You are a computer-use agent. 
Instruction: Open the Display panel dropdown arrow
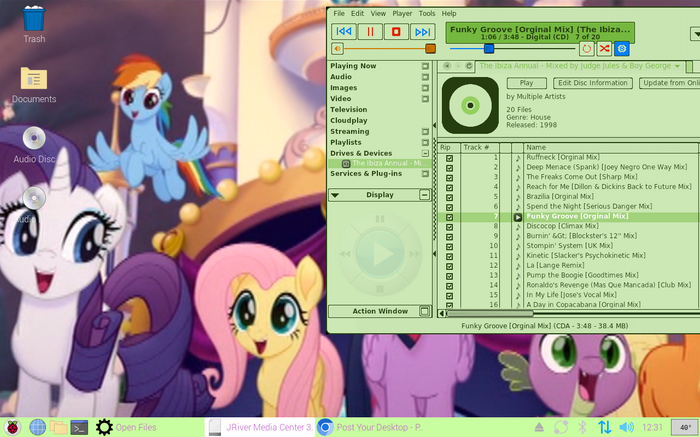pyautogui.click(x=335, y=195)
